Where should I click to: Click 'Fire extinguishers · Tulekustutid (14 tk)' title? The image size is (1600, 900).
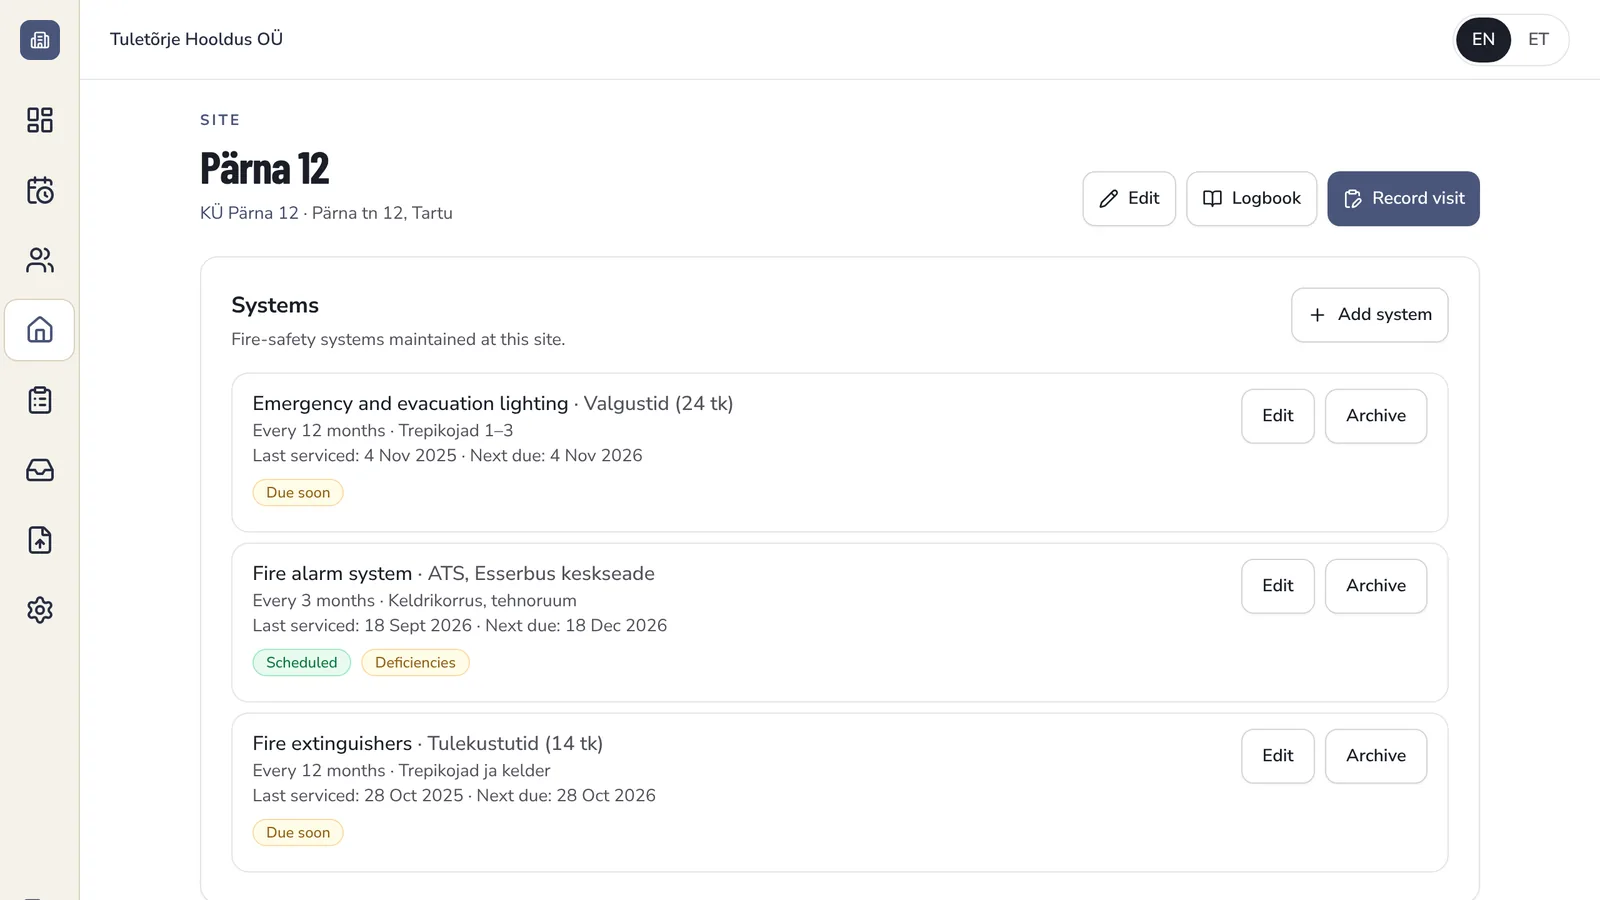(x=427, y=744)
